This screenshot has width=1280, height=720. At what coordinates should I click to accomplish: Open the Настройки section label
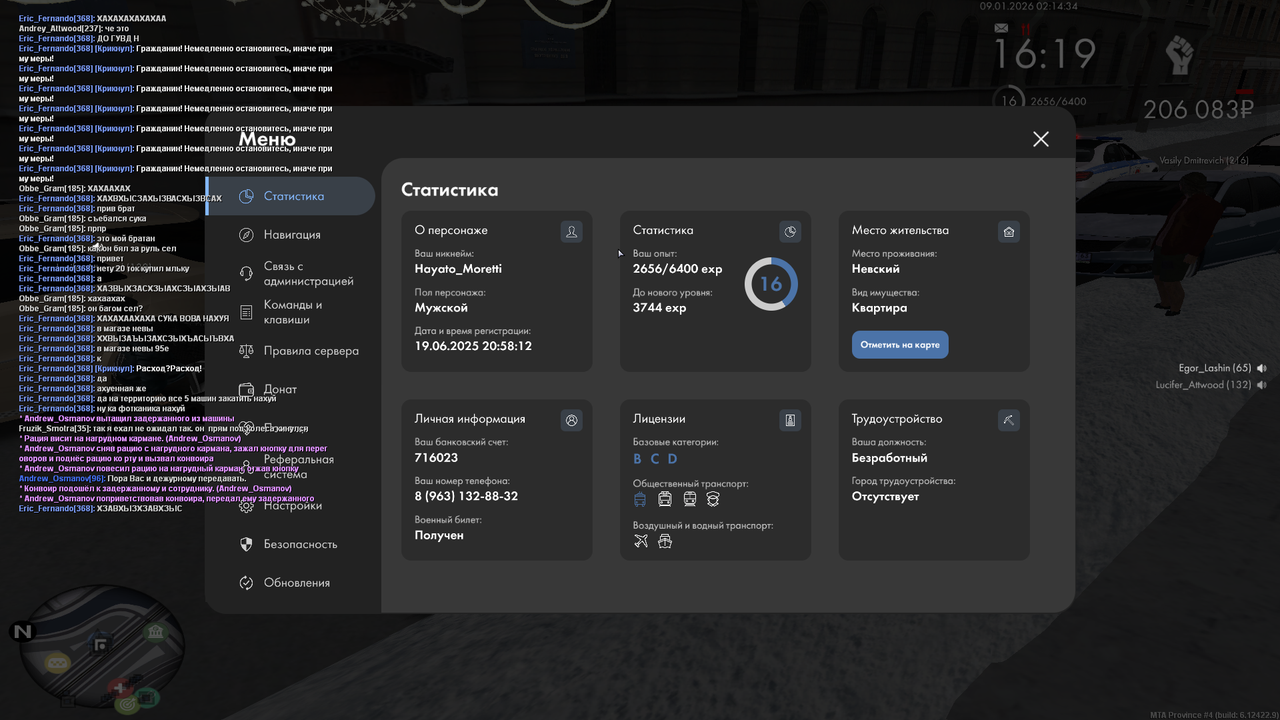(293, 506)
